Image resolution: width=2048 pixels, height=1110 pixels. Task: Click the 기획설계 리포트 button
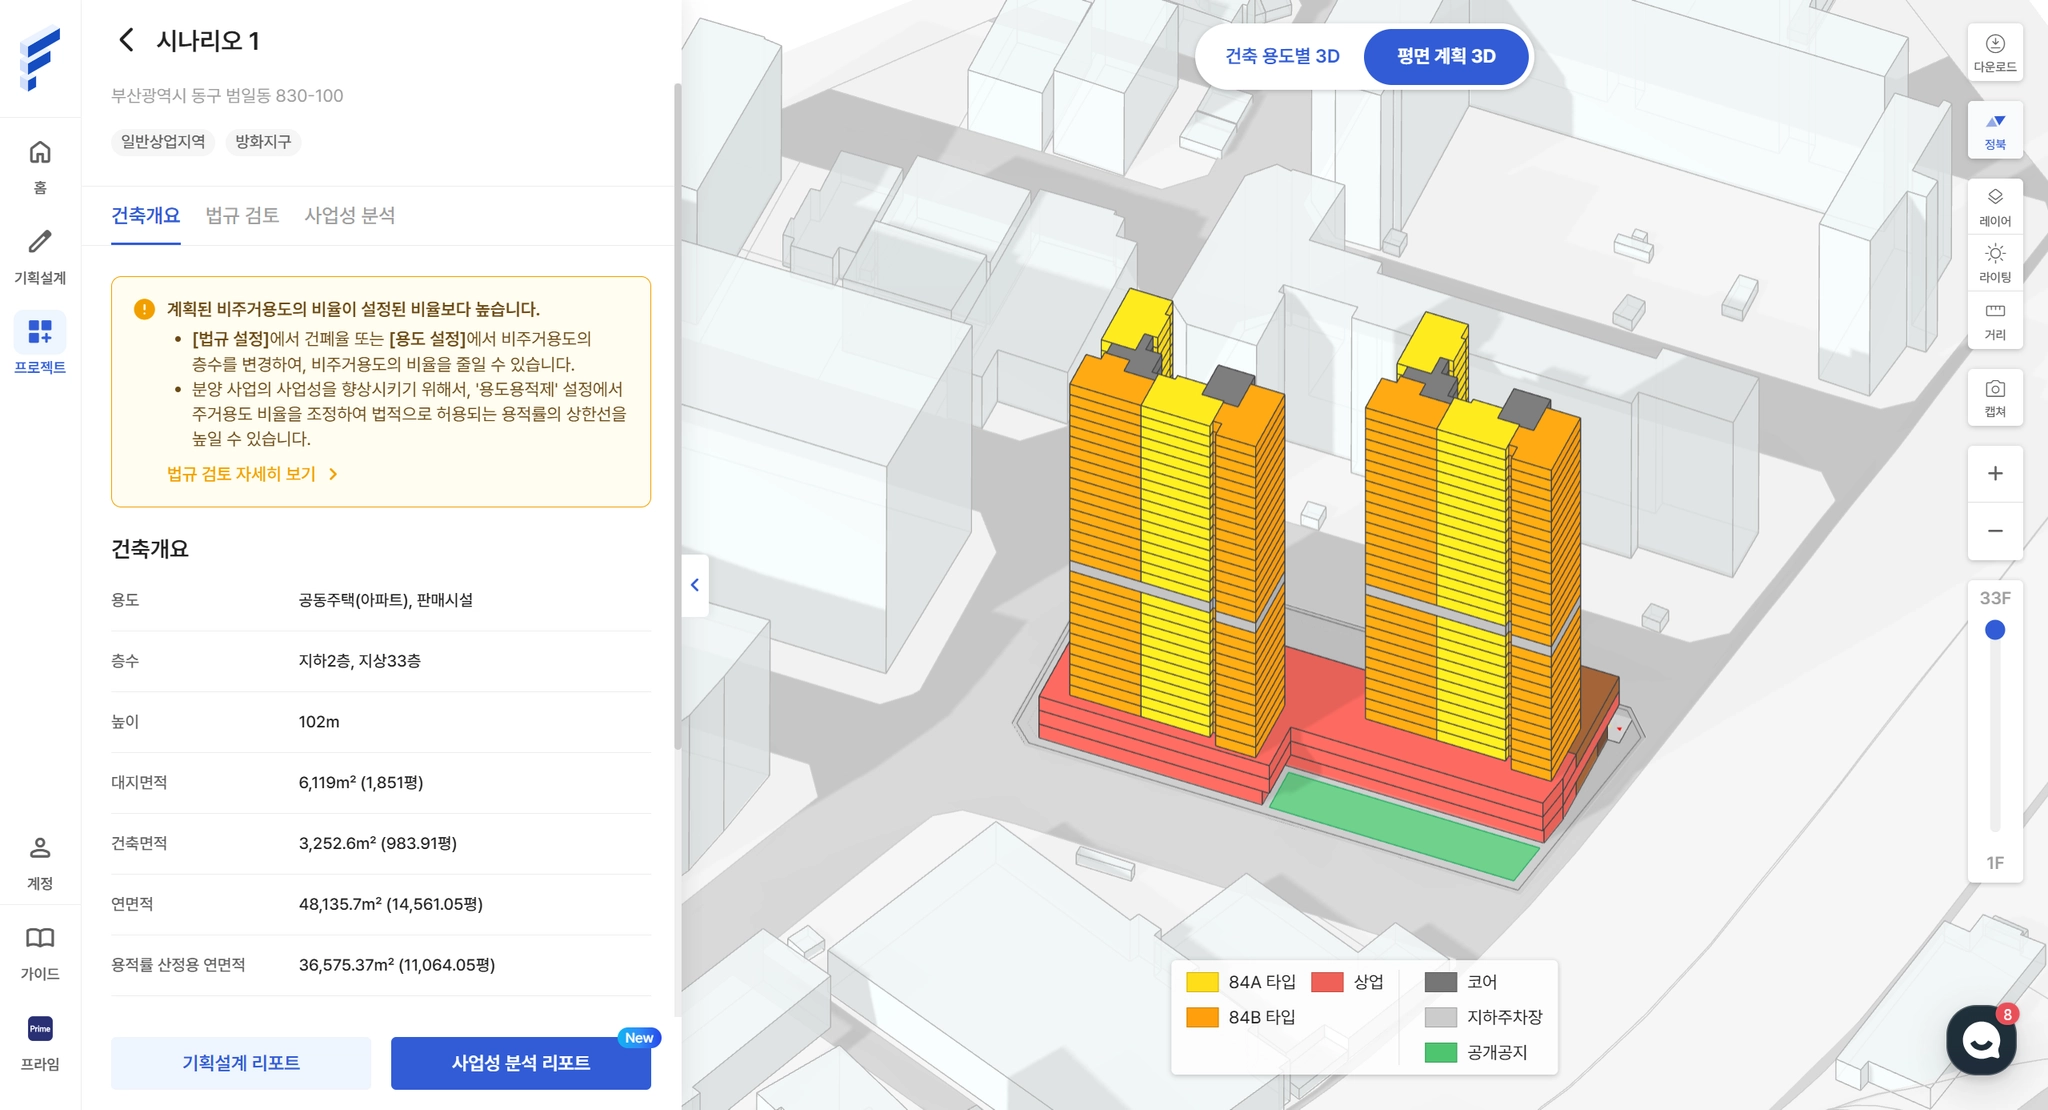(241, 1063)
